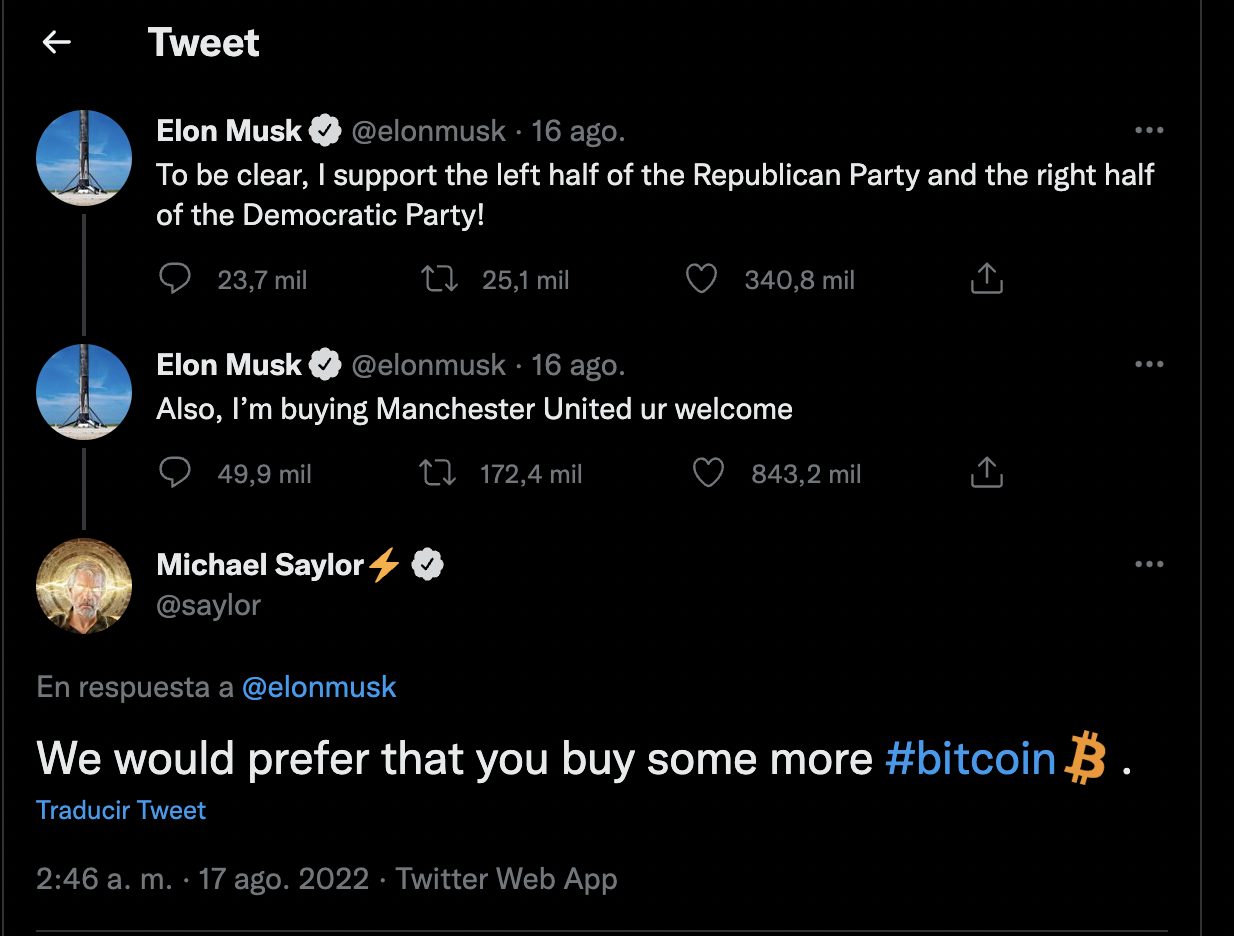Viewport: 1234px width, 936px height.
Task: Open Michael Saylor's profile picture
Action: (x=84, y=587)
